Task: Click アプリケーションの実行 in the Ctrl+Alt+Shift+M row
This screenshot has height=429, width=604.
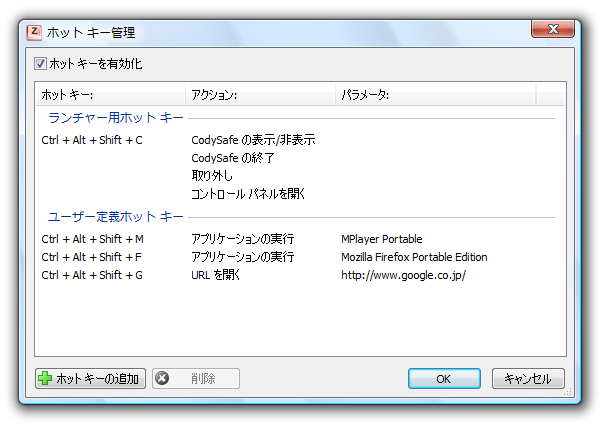Action: [x=243, y=239]
